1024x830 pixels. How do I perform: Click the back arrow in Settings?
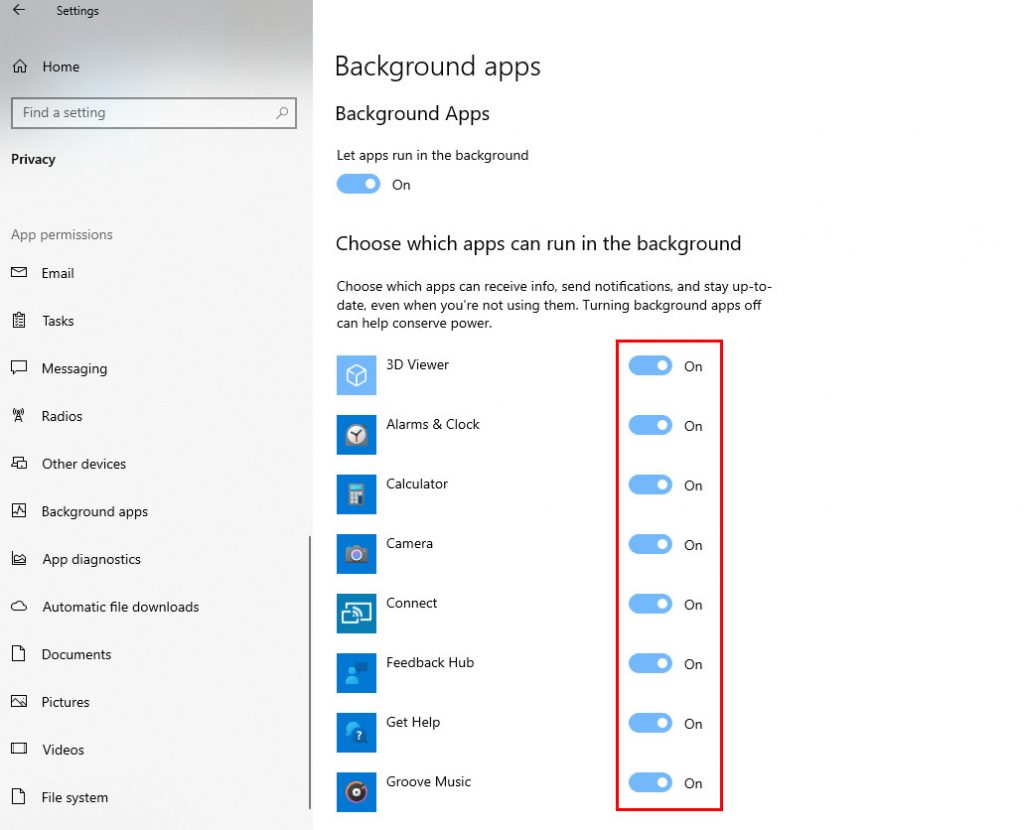click(x=19, y=11)
